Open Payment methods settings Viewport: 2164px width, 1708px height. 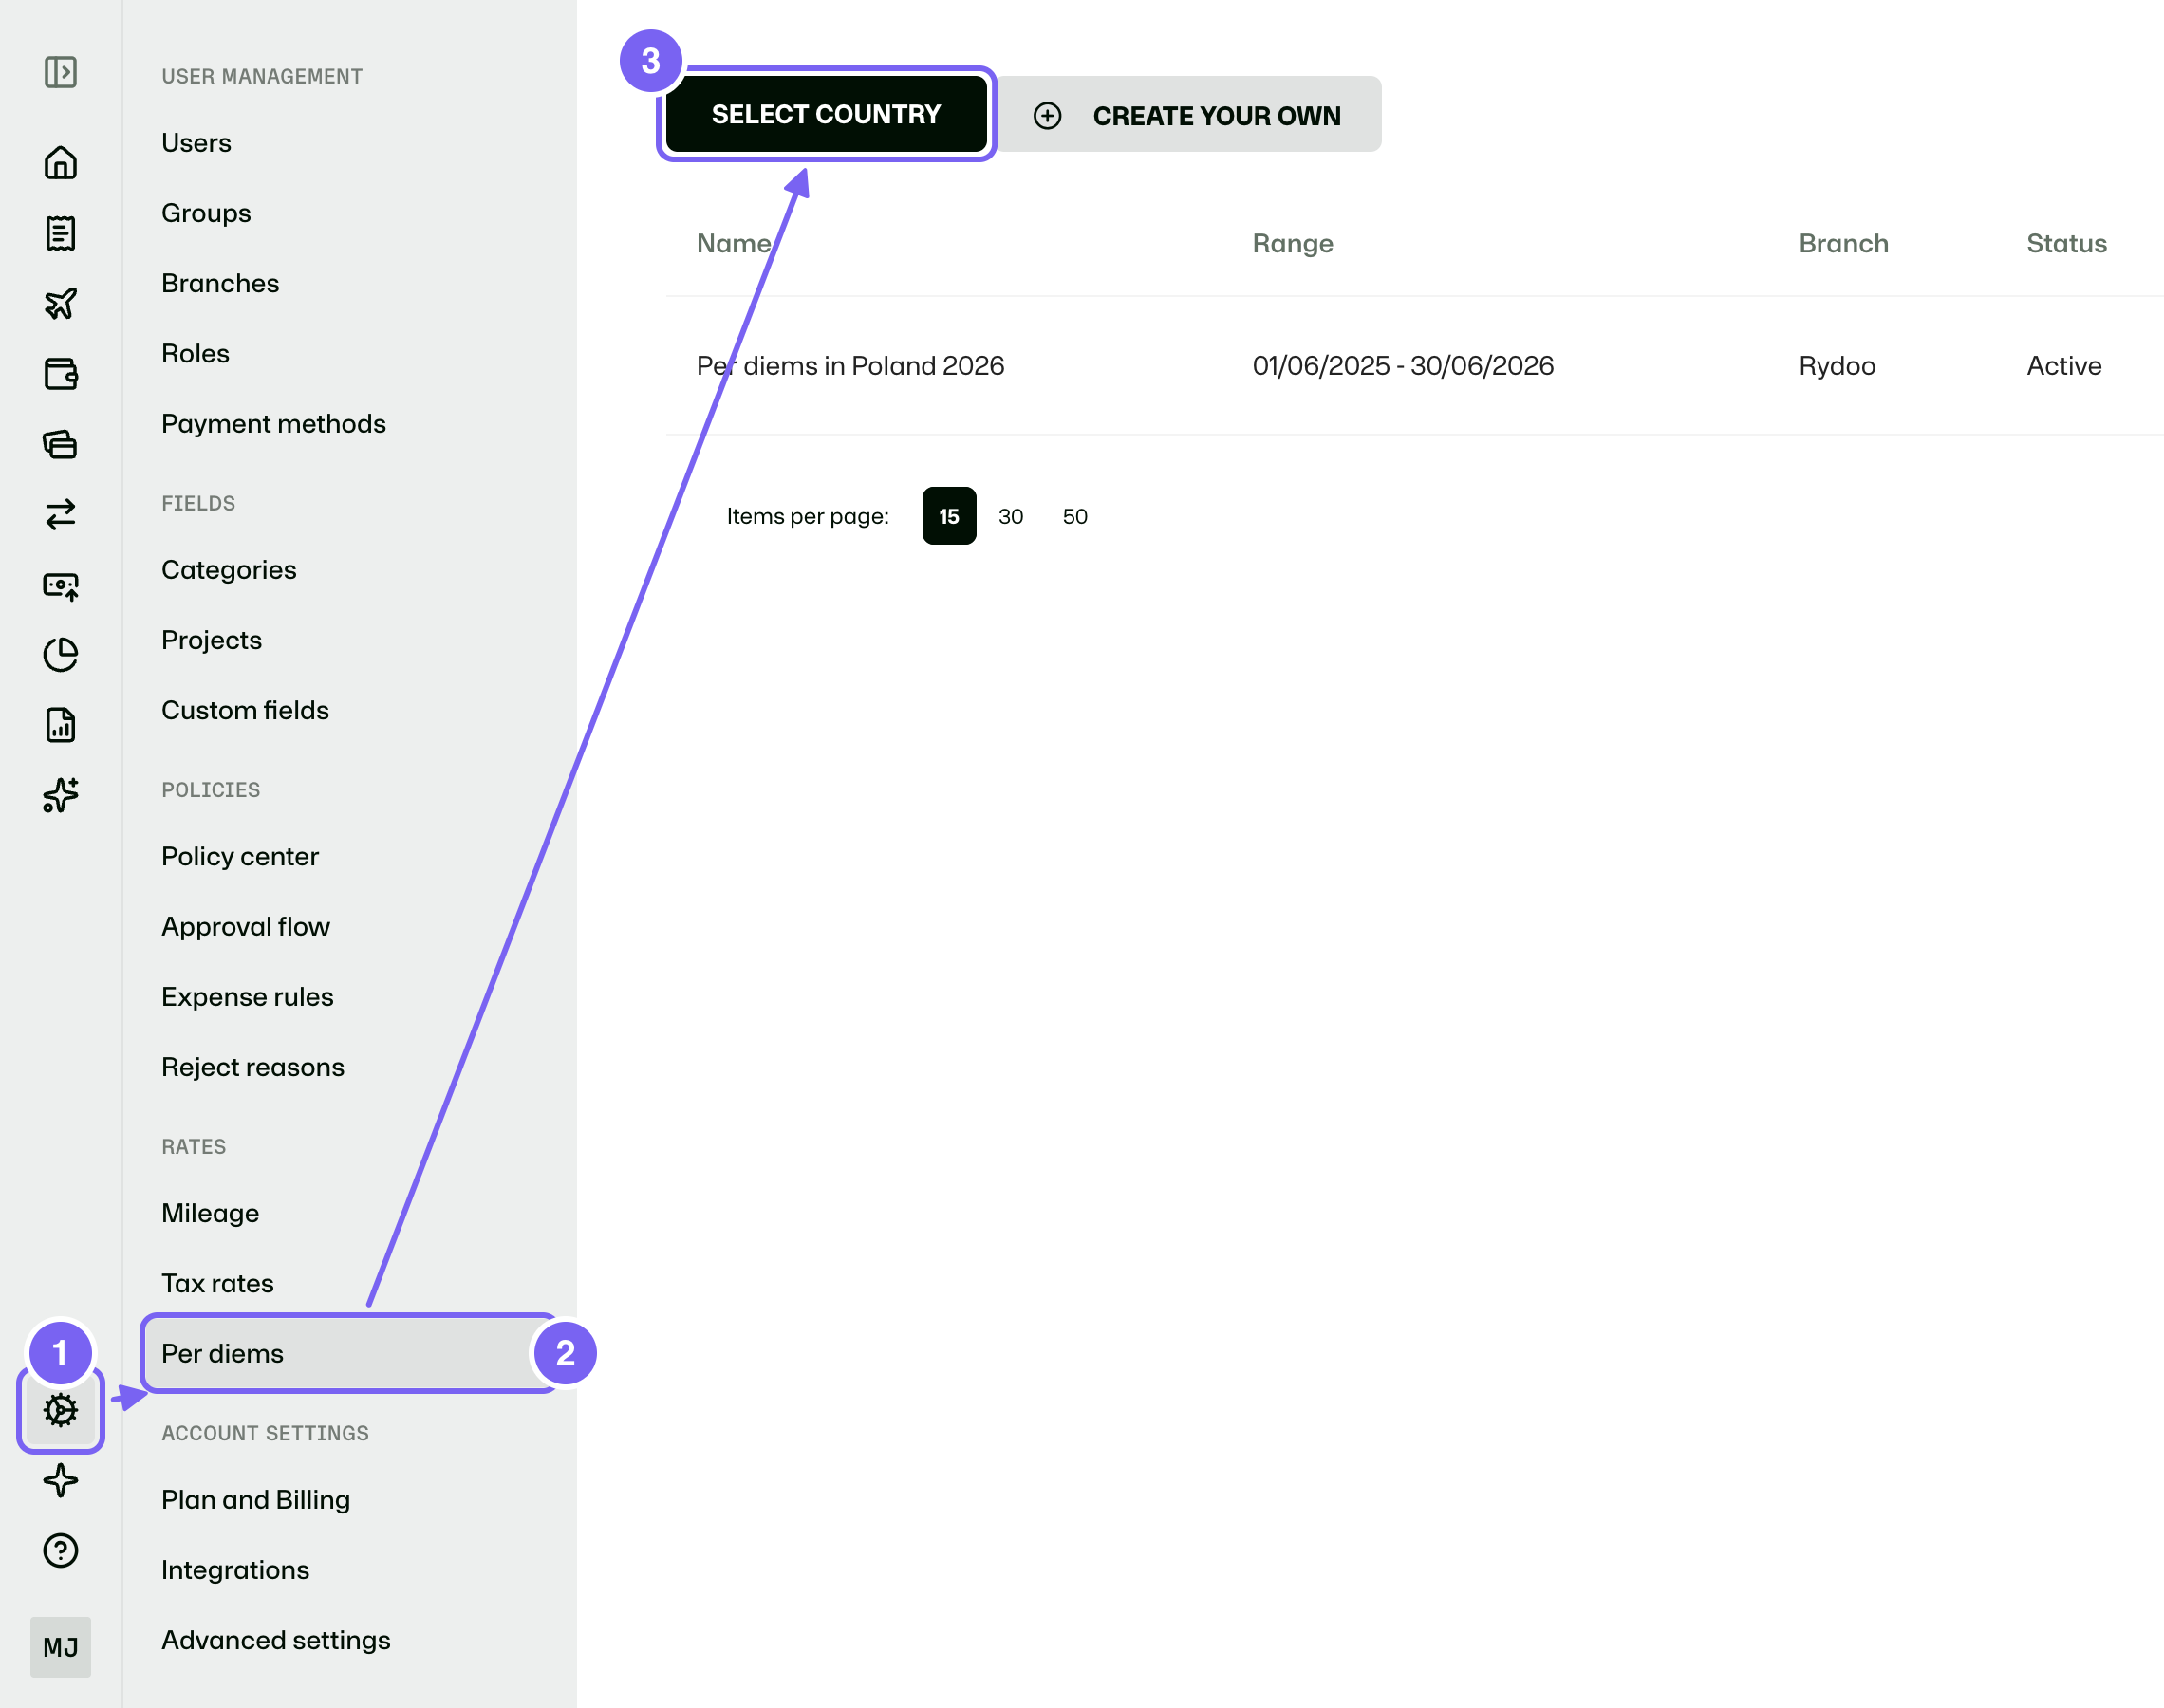tap(273, 424)
